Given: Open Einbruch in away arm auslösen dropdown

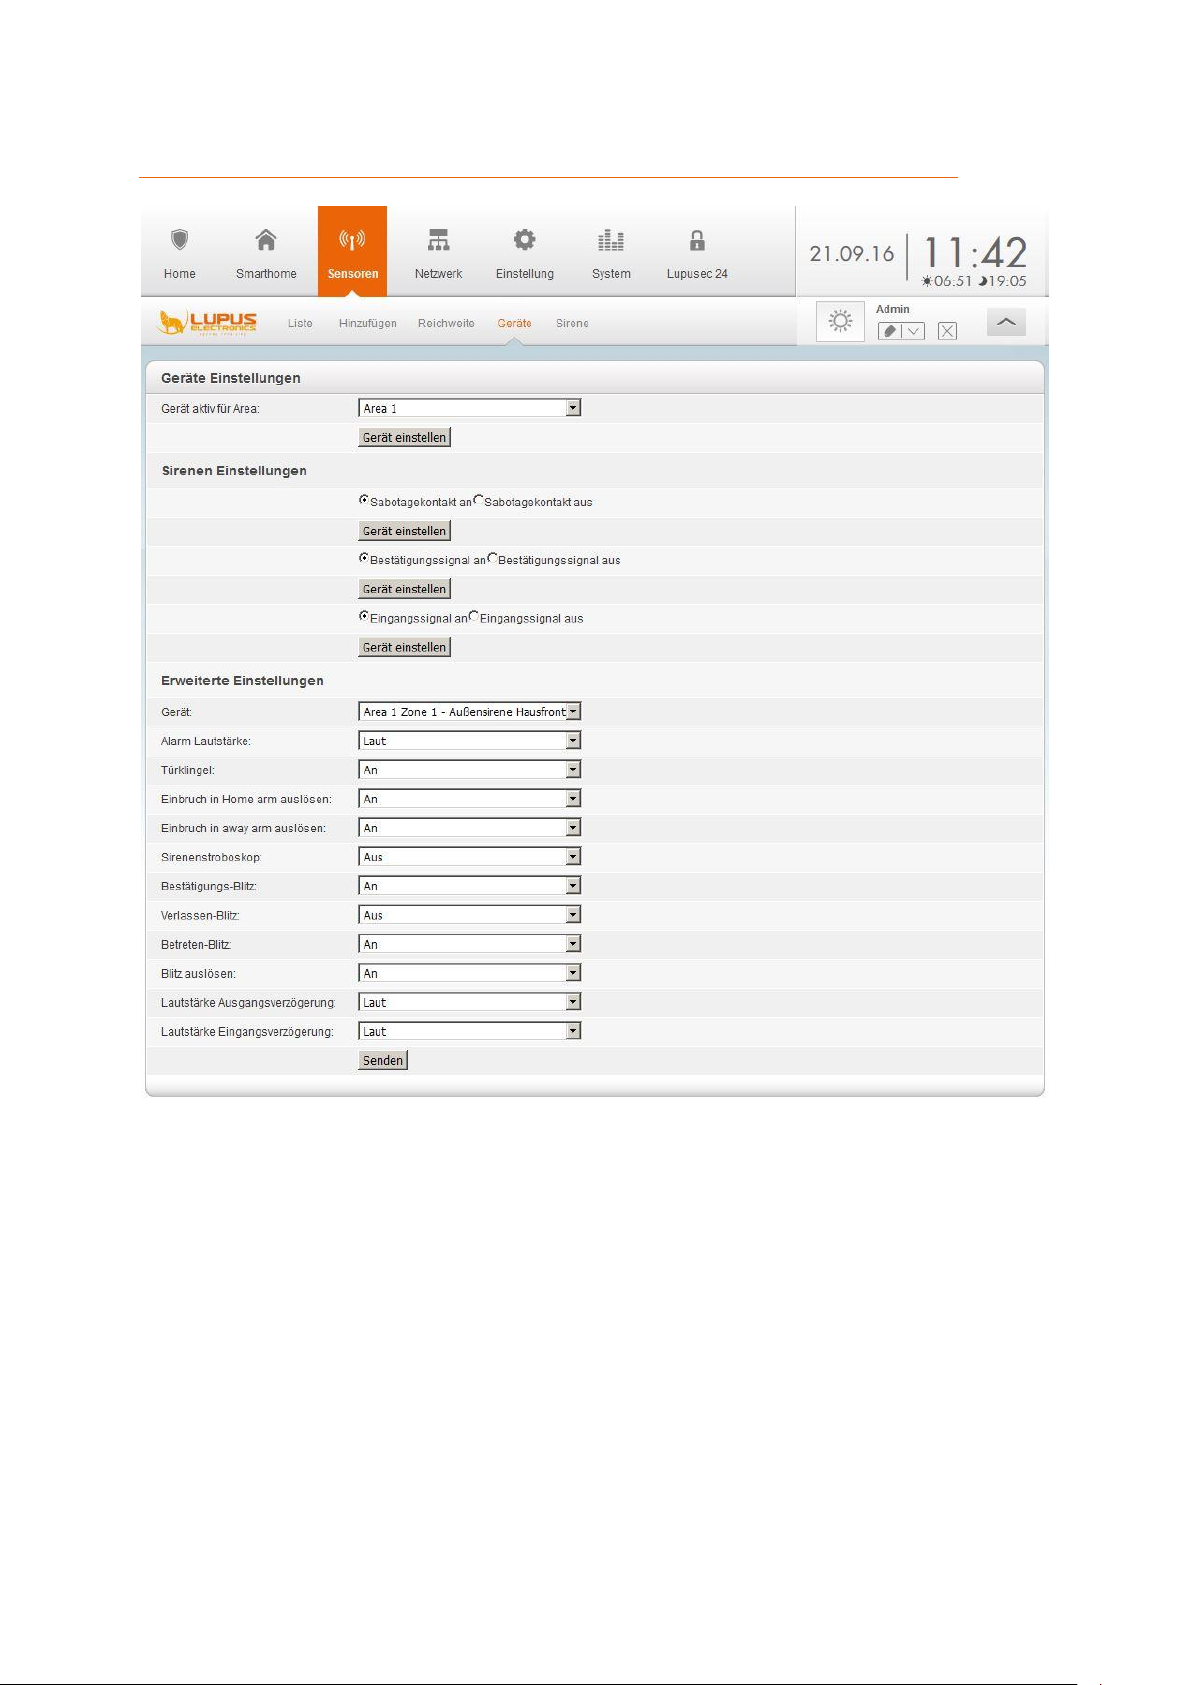Looking at the screenshot, I should click(x=469, y=828).
